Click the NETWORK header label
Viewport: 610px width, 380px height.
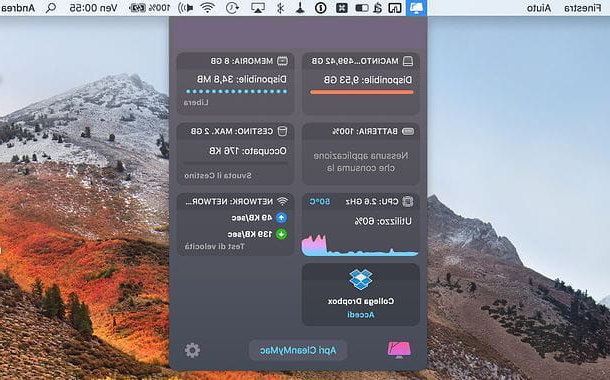(229, 201)
